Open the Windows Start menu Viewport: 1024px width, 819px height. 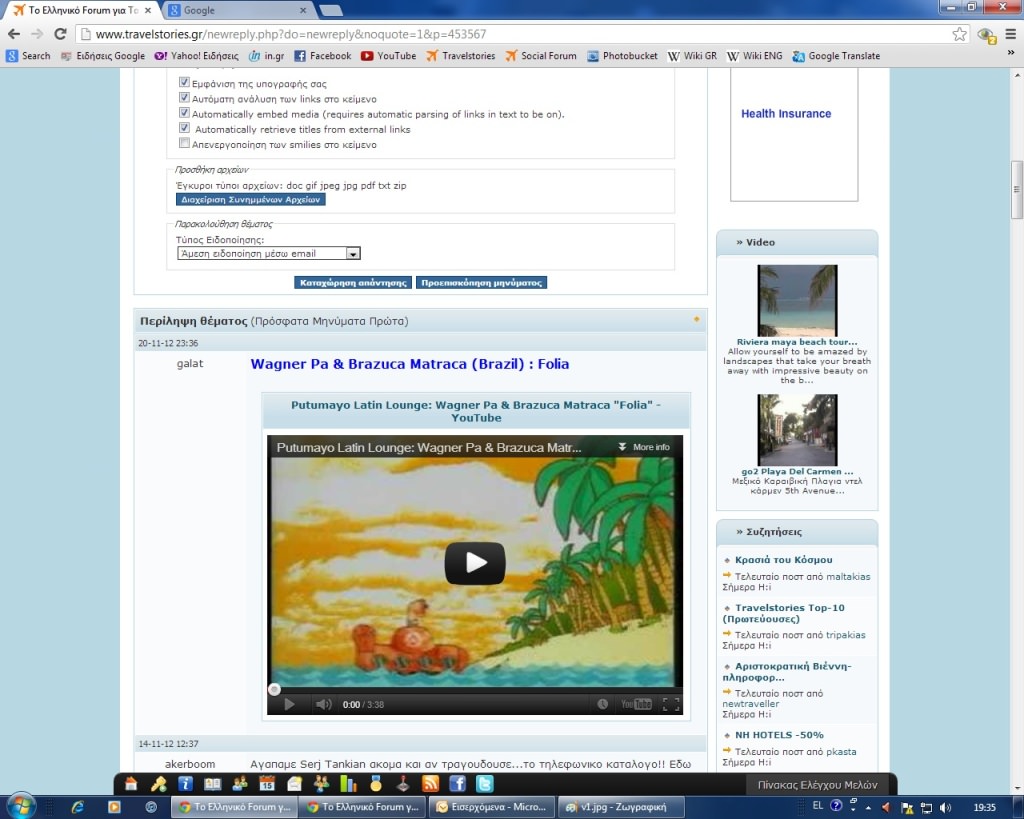tap(20, 807)
